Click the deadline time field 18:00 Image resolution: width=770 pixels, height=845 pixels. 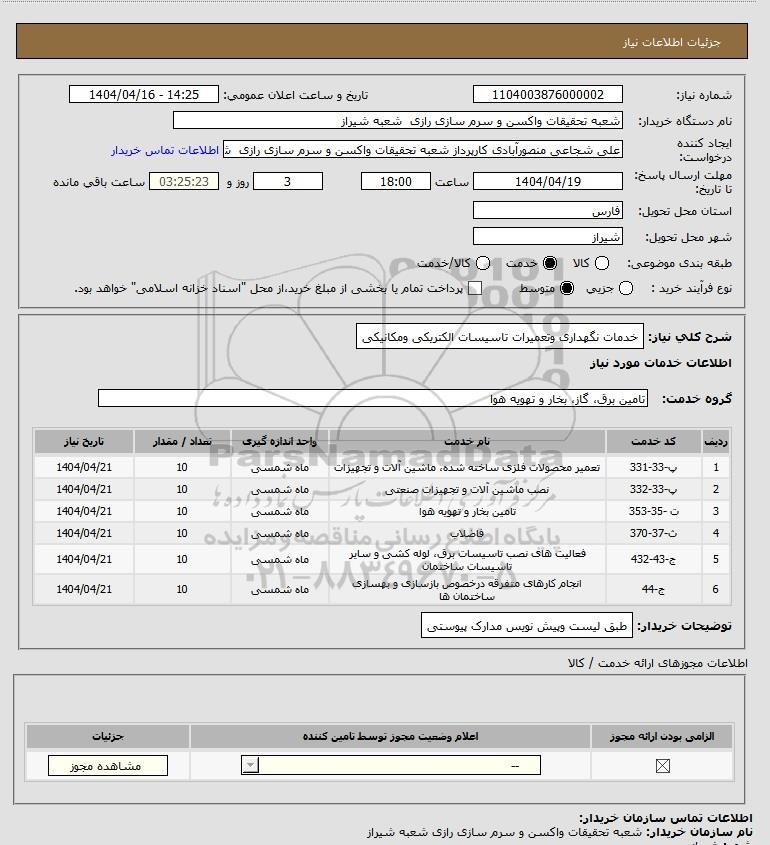click(396, 182)
